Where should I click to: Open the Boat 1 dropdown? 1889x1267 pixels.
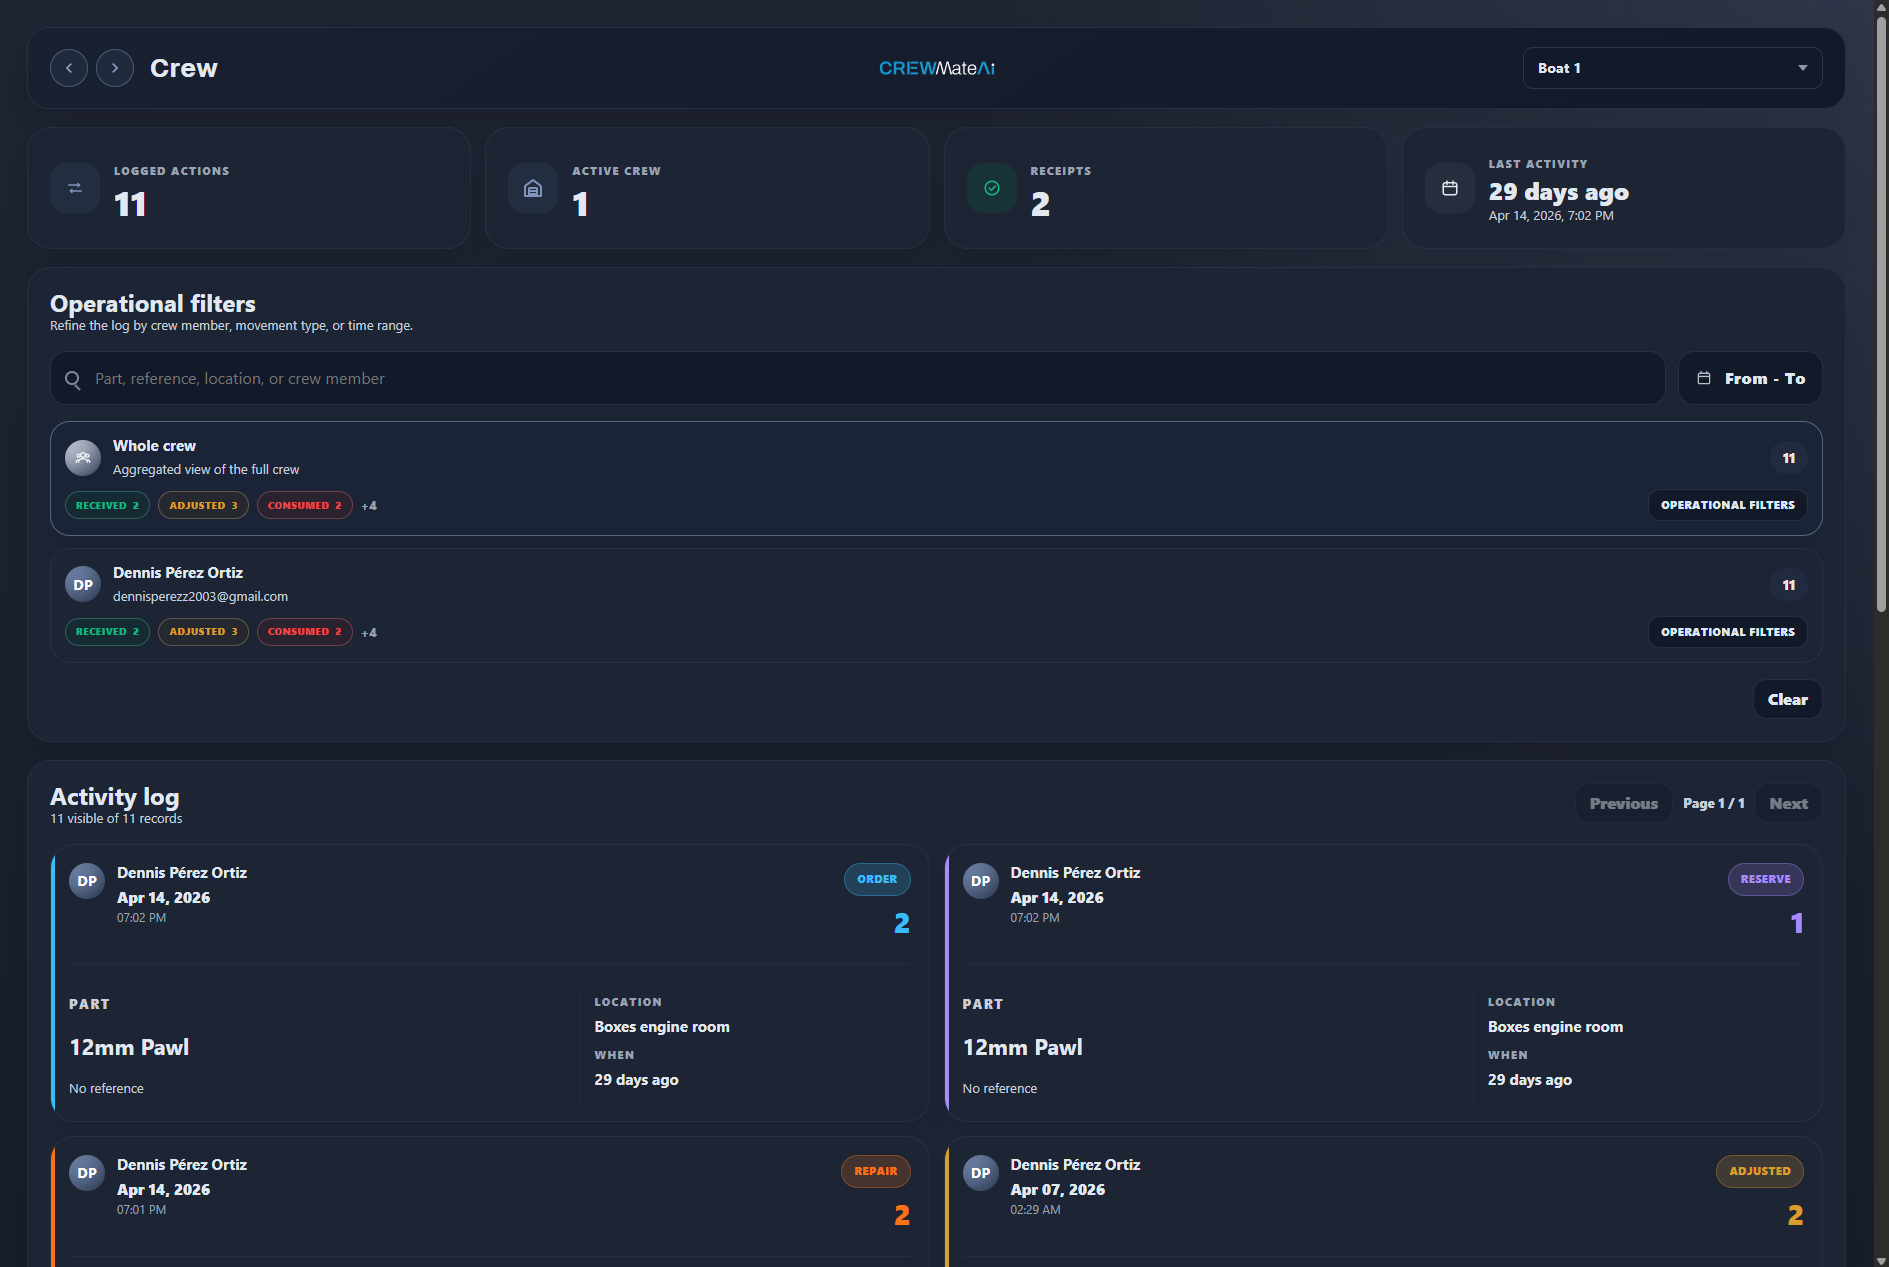pyautogui.click(x=1672, y=68)
